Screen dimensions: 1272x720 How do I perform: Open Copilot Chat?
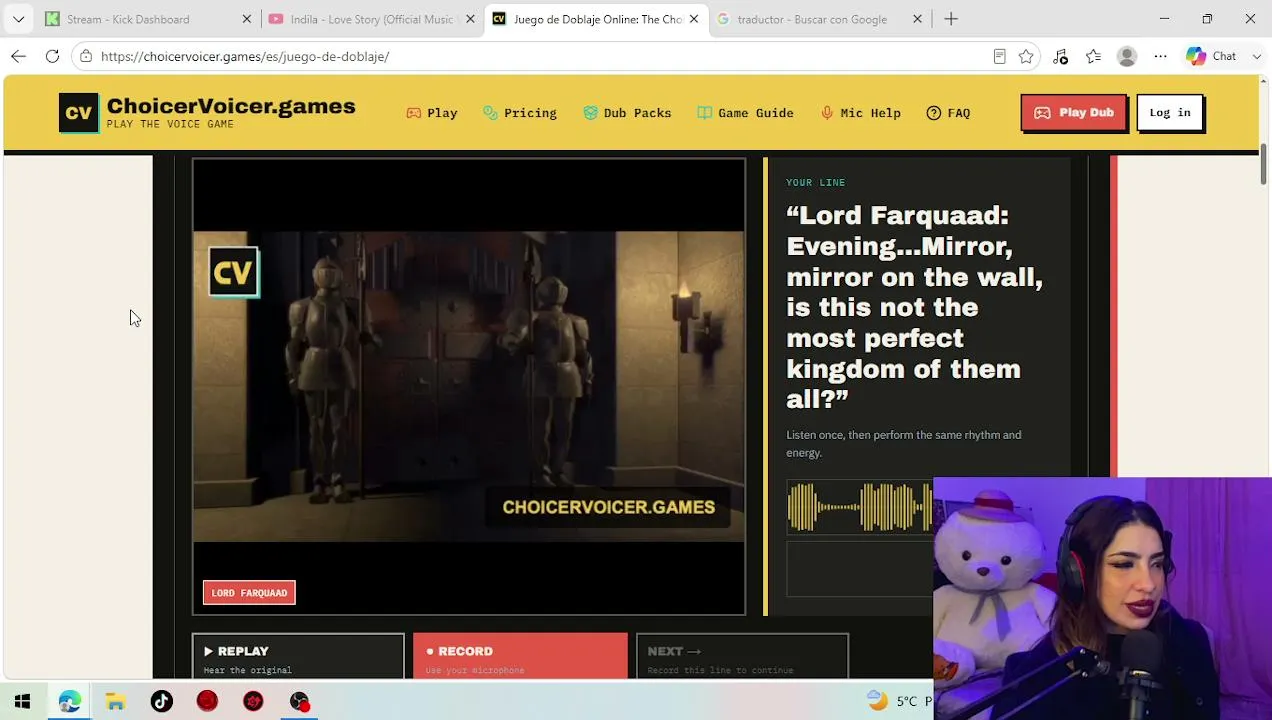coord(1212,56)
